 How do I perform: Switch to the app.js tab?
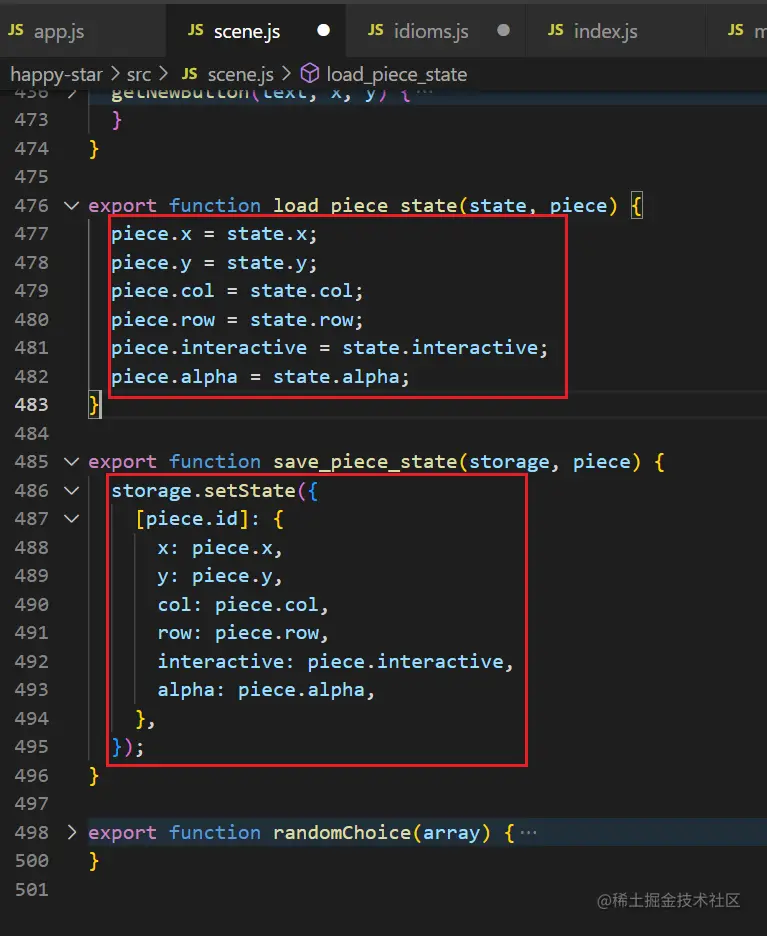(x=58, y=31)
